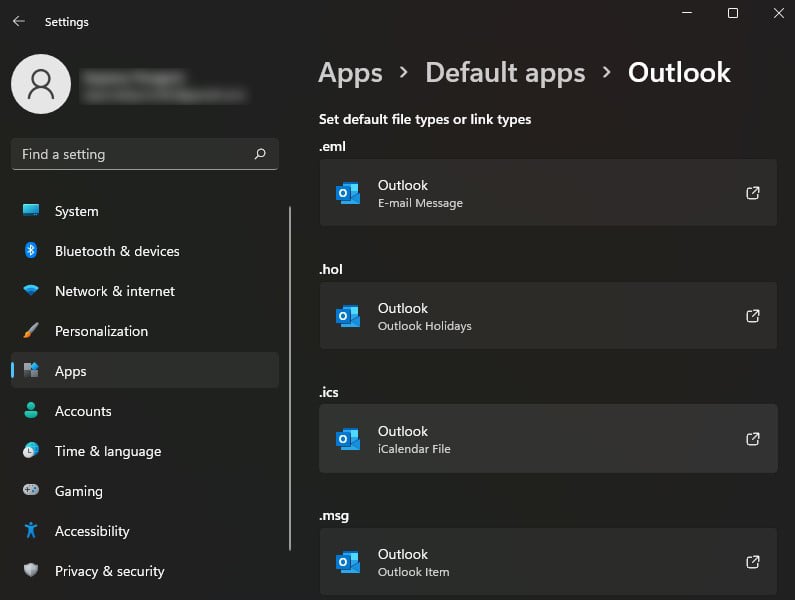795x600 pixels.
Task: Open external link icon for .eml
Action: pyautogui.click(x=753, y=193)
